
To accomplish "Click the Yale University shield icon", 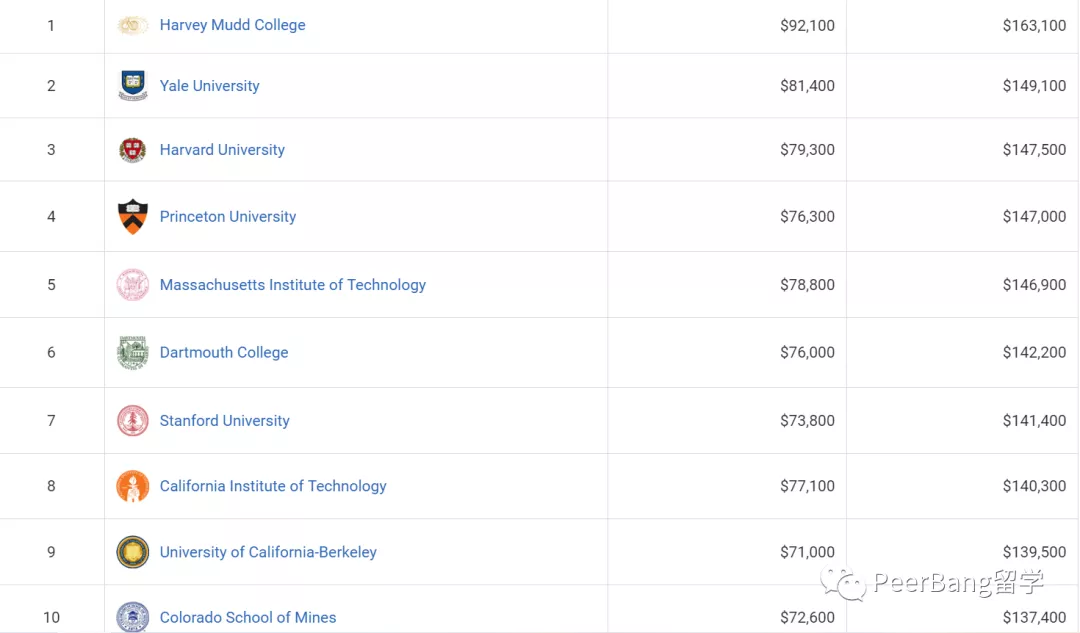I will pyautogui.click(x=133, y=86).
